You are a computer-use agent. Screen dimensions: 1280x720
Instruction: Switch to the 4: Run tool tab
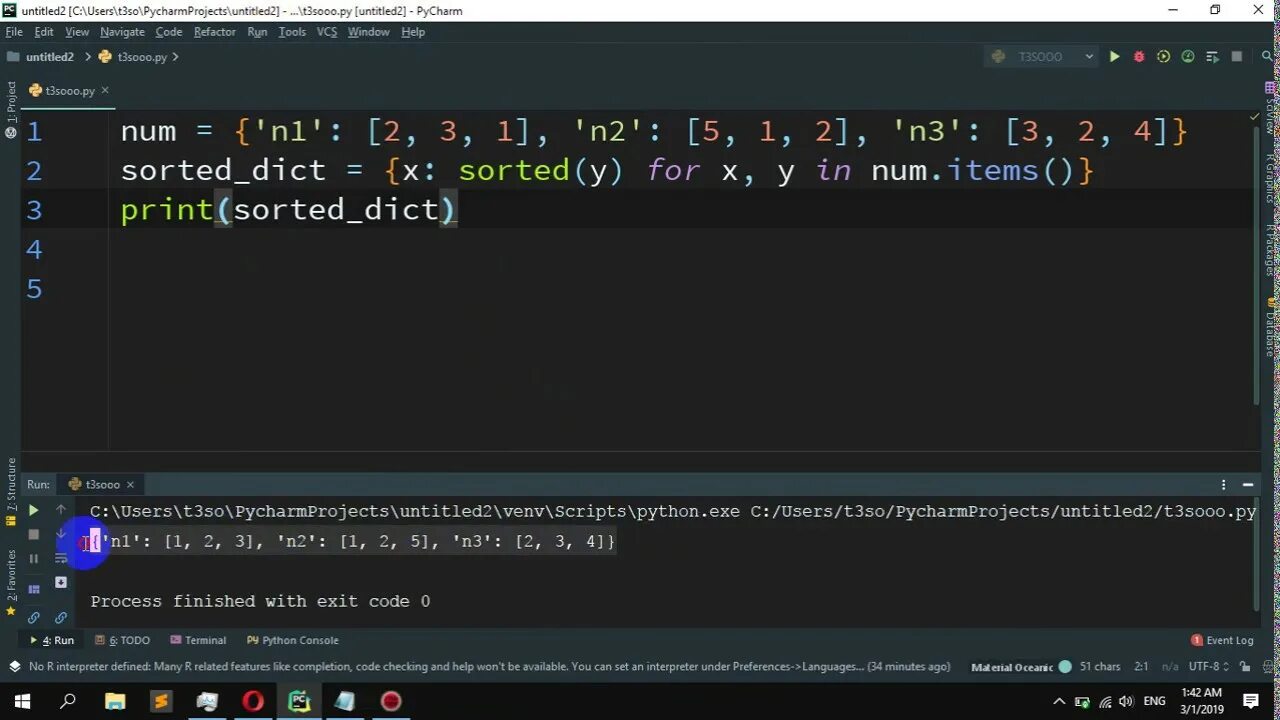coord(52,640)
